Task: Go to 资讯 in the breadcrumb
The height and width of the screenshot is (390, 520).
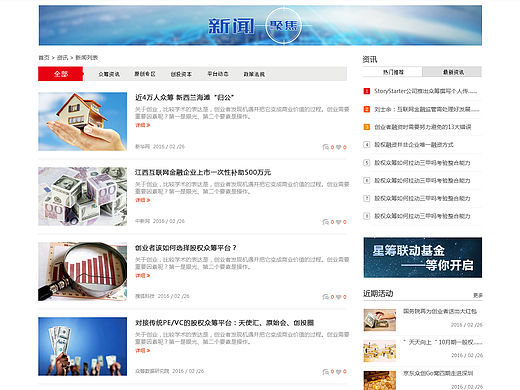Action: tap(62, 58)
